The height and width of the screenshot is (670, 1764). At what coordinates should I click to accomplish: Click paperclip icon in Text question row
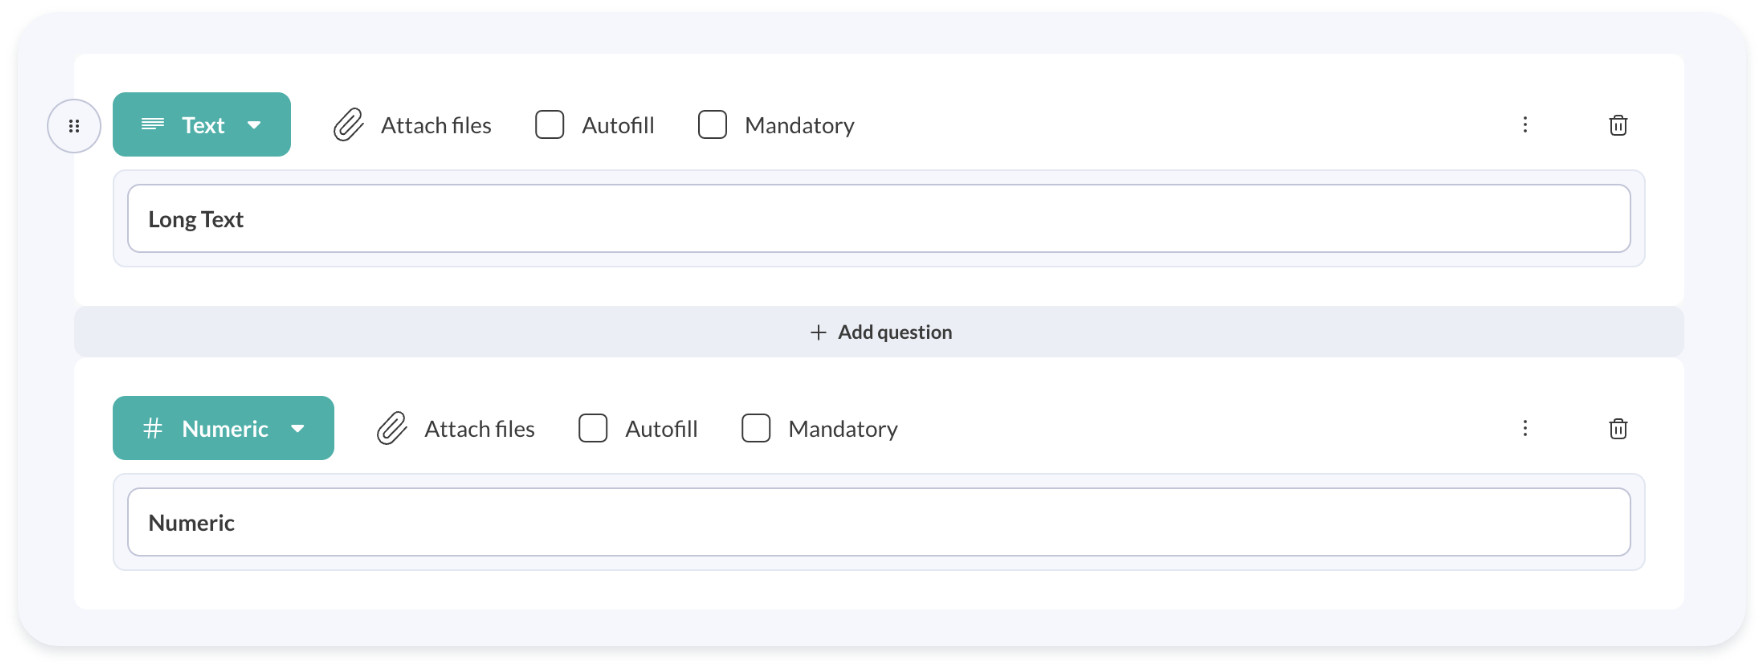point(348,125)
